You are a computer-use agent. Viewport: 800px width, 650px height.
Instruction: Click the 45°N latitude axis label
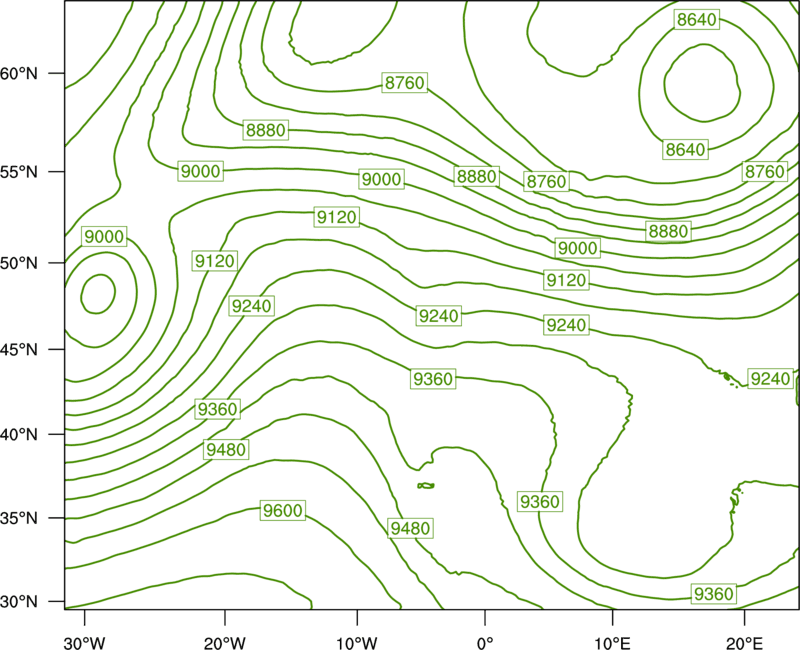[19, 350]
